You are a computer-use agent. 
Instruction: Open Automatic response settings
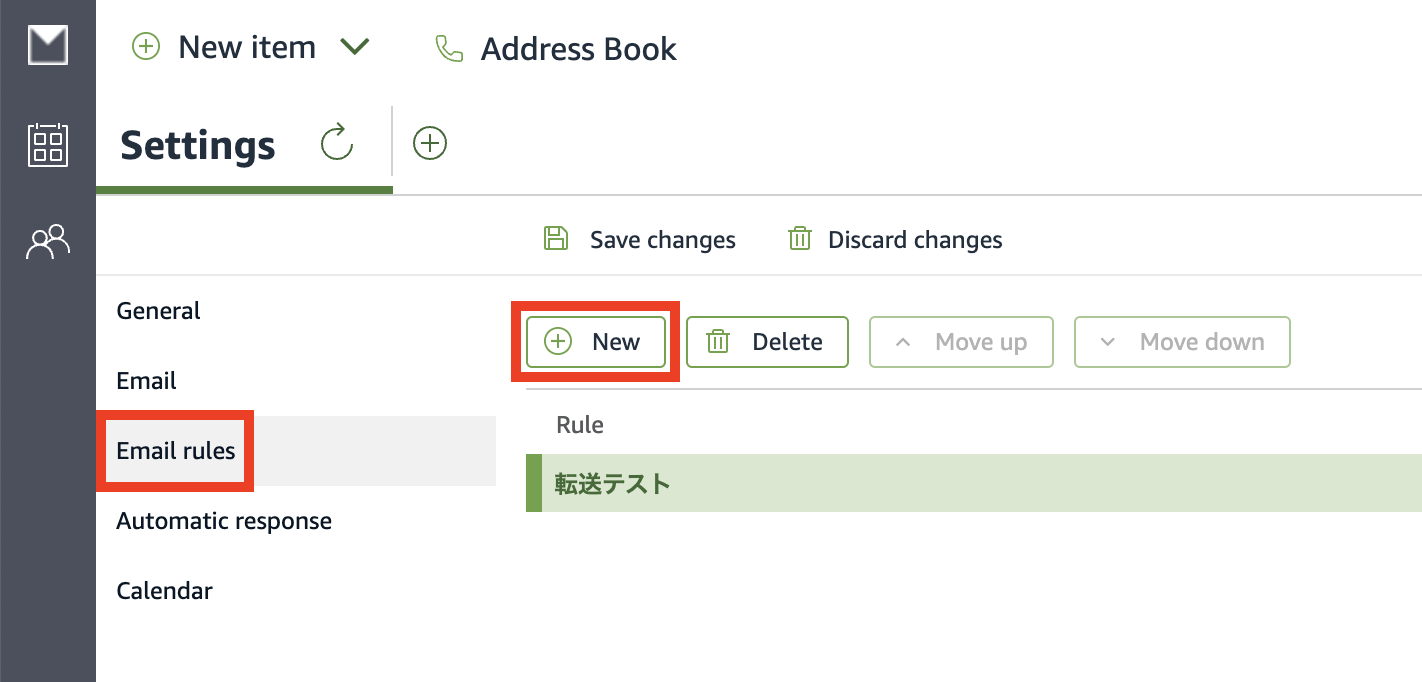pyautogui.click(x=224, y=521)
